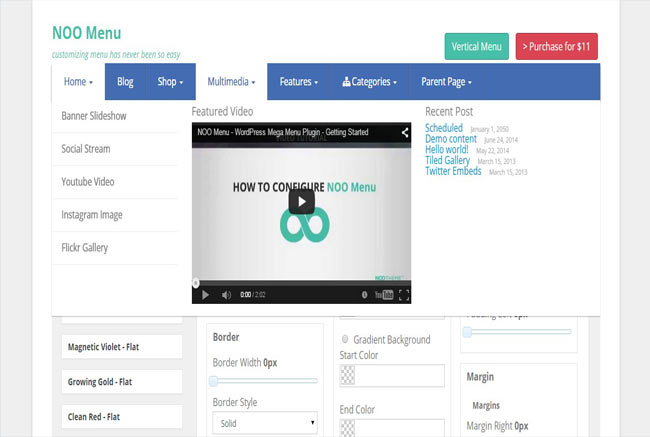Play the video using center play button

point(301,202)
